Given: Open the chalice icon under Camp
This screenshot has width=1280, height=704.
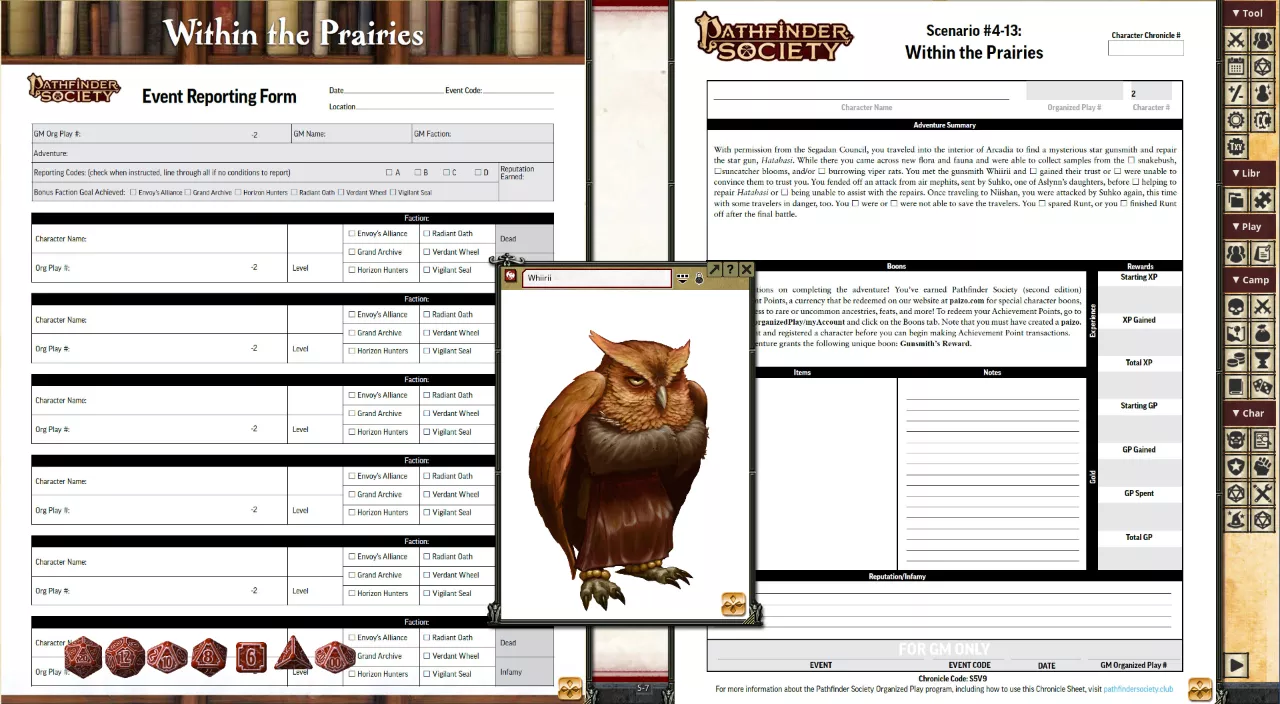Looking at the screenshot, I should coord(1262,360).
